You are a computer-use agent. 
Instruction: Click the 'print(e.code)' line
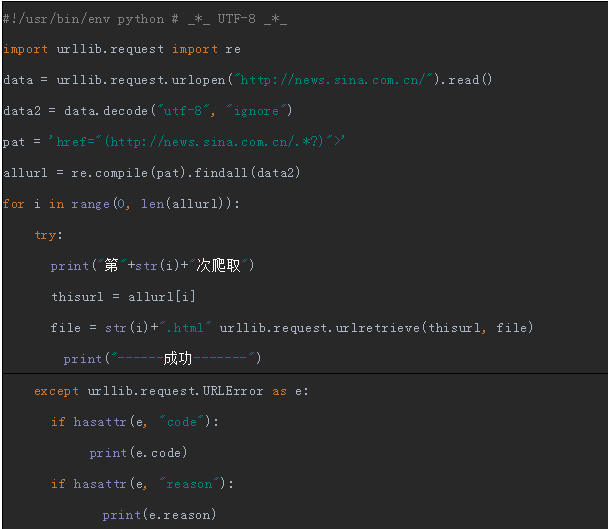(138, 453)
